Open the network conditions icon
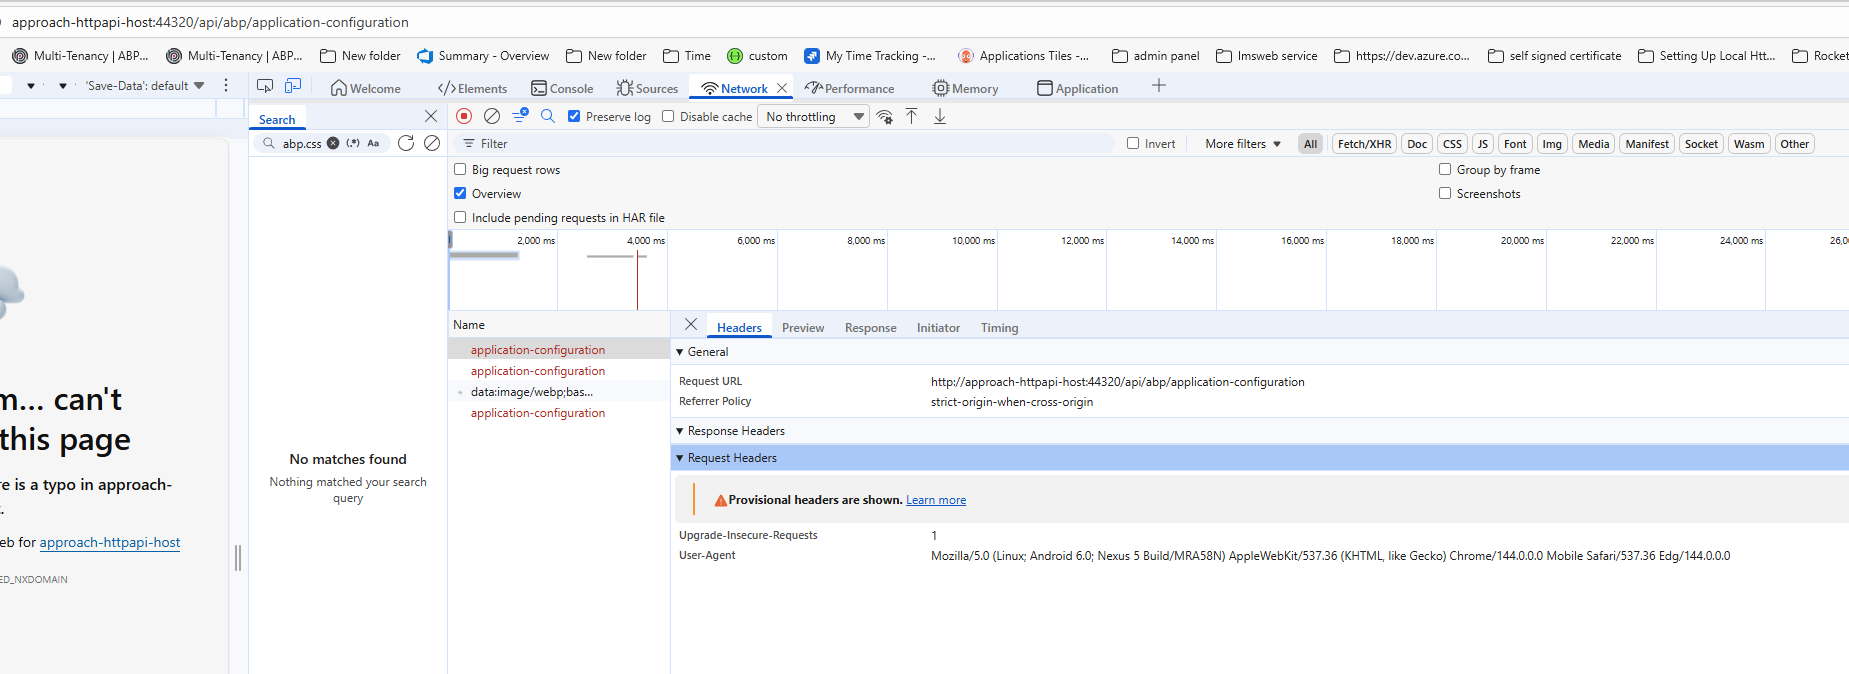 (884, 117)
